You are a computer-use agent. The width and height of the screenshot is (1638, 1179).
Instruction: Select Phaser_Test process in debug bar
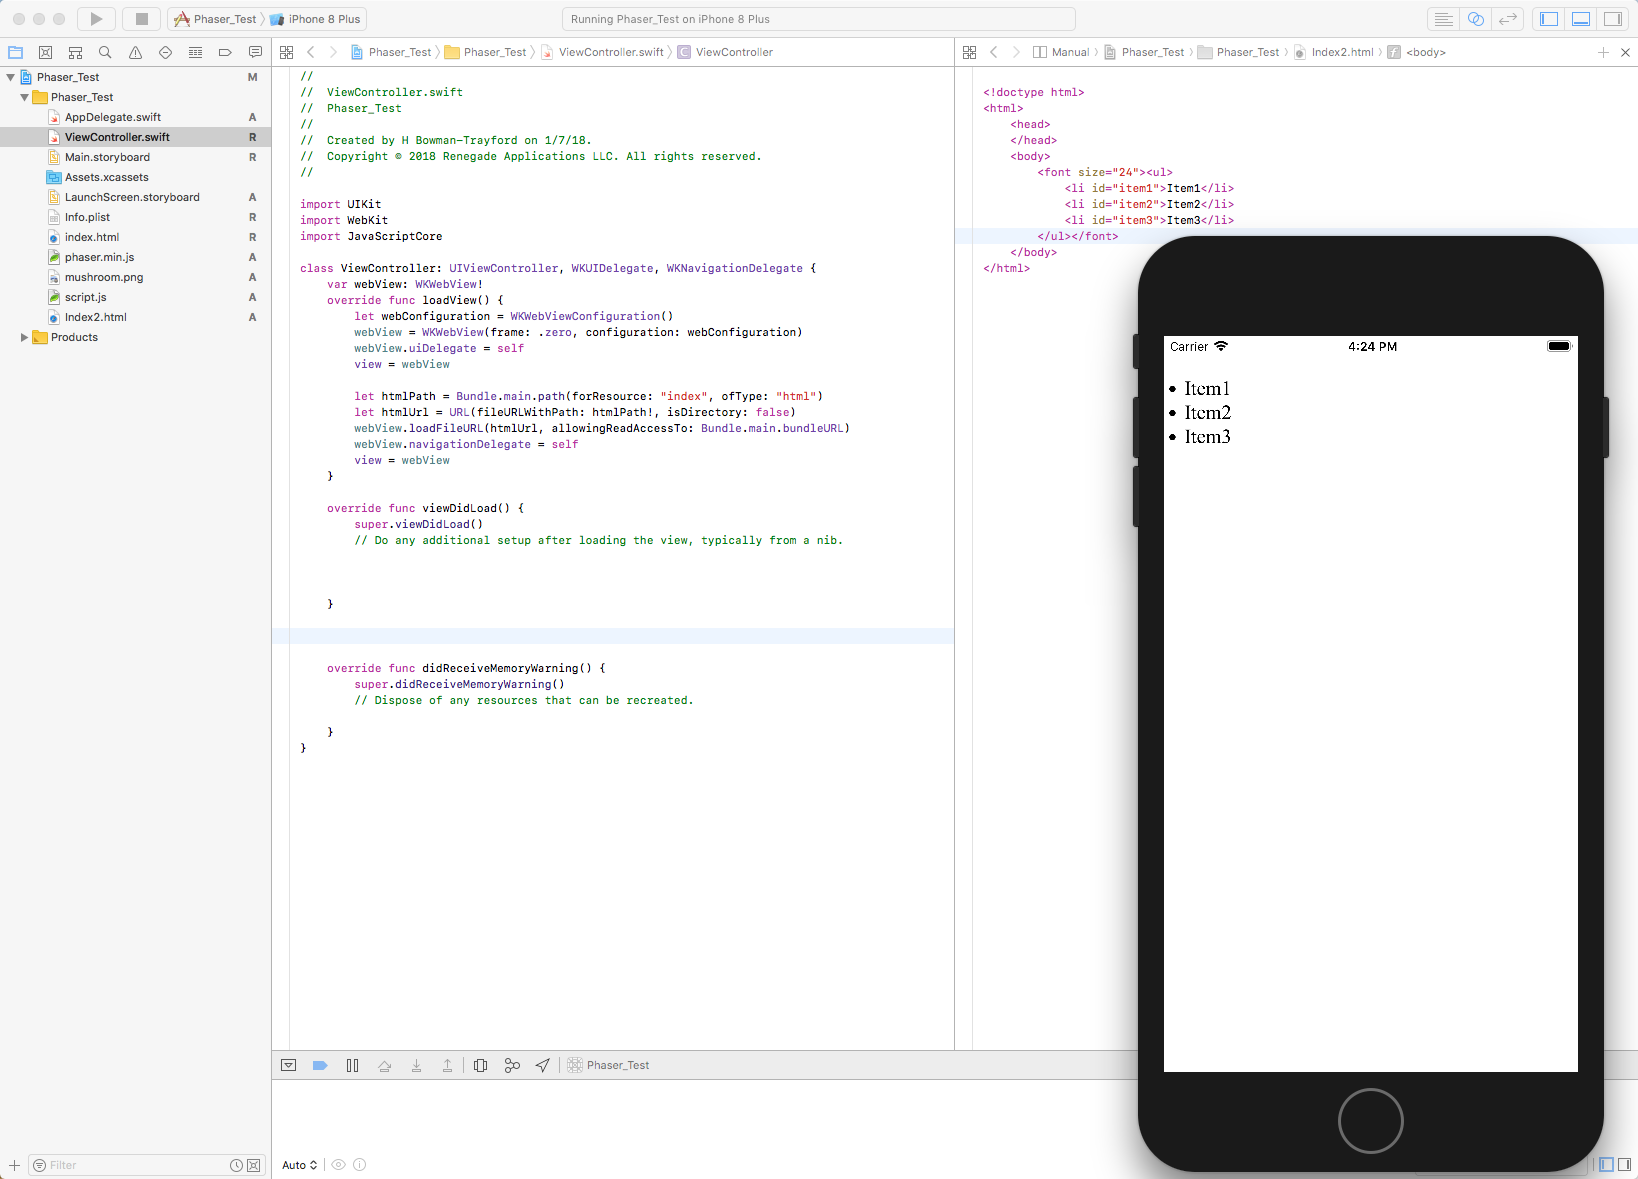(x=608, y=1065)
